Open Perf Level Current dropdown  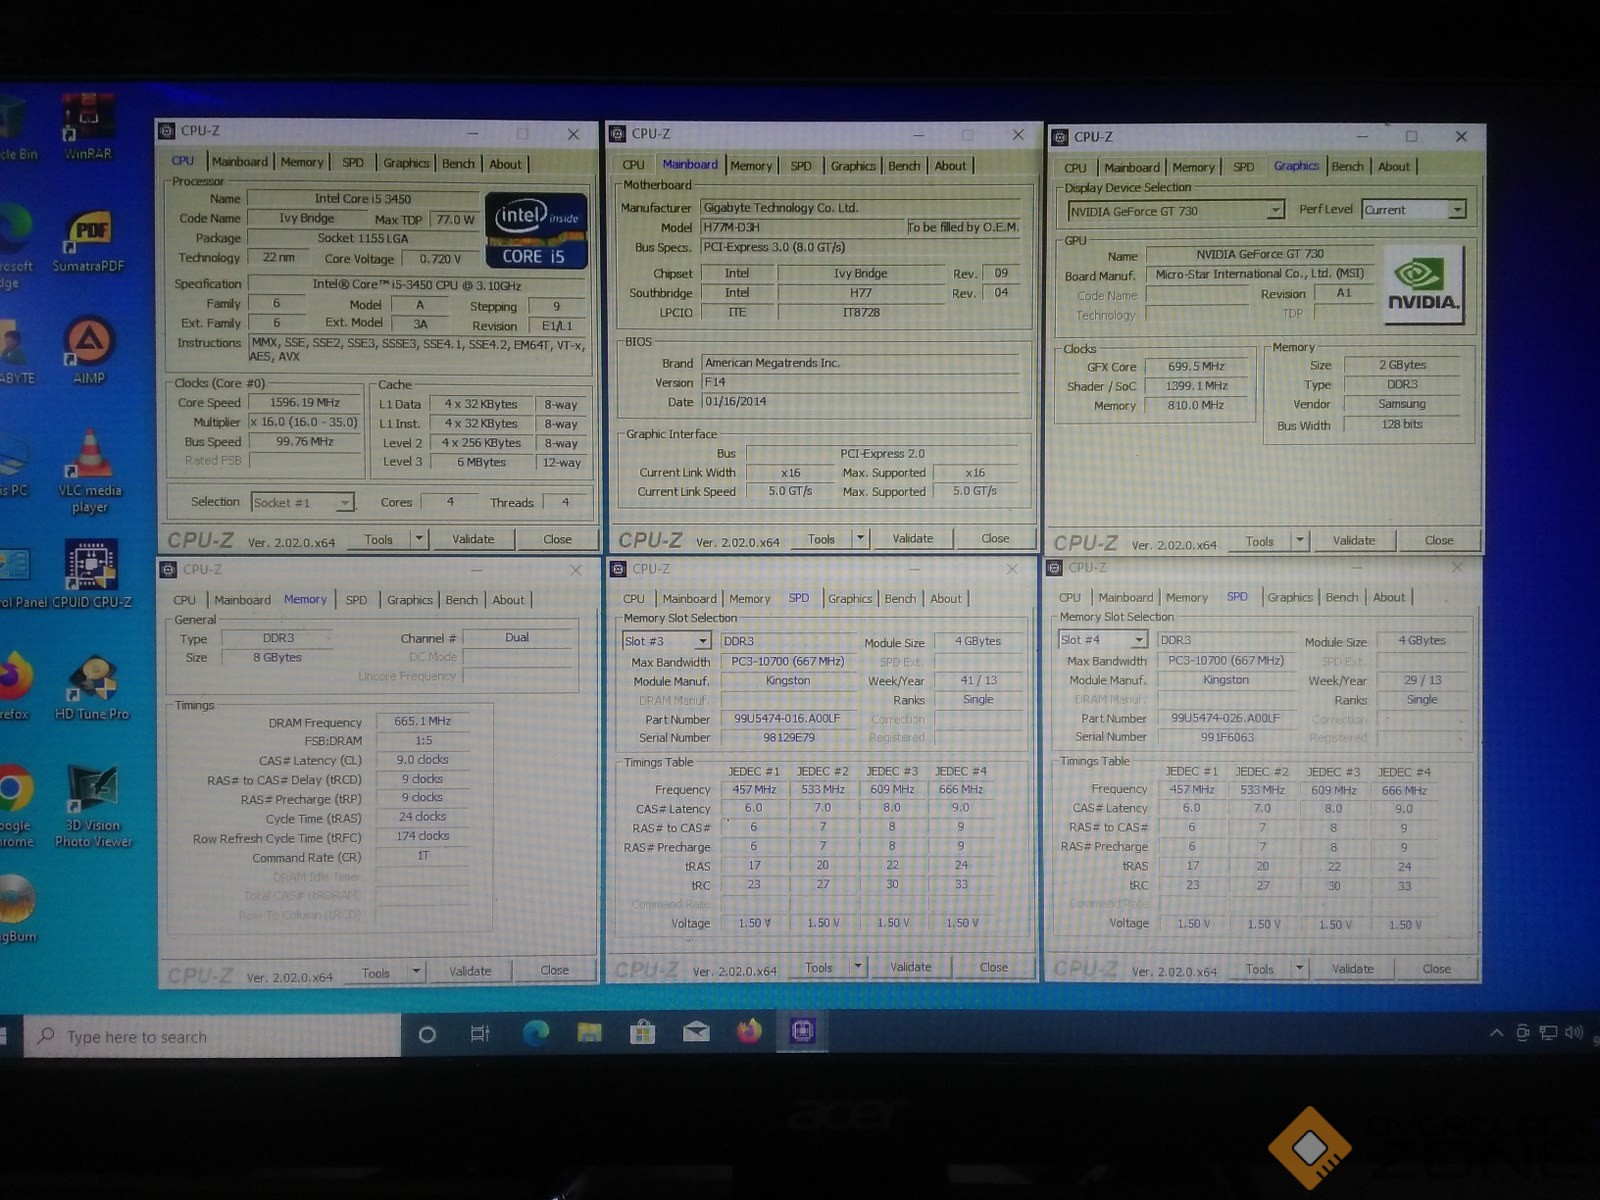[1414, 210]
